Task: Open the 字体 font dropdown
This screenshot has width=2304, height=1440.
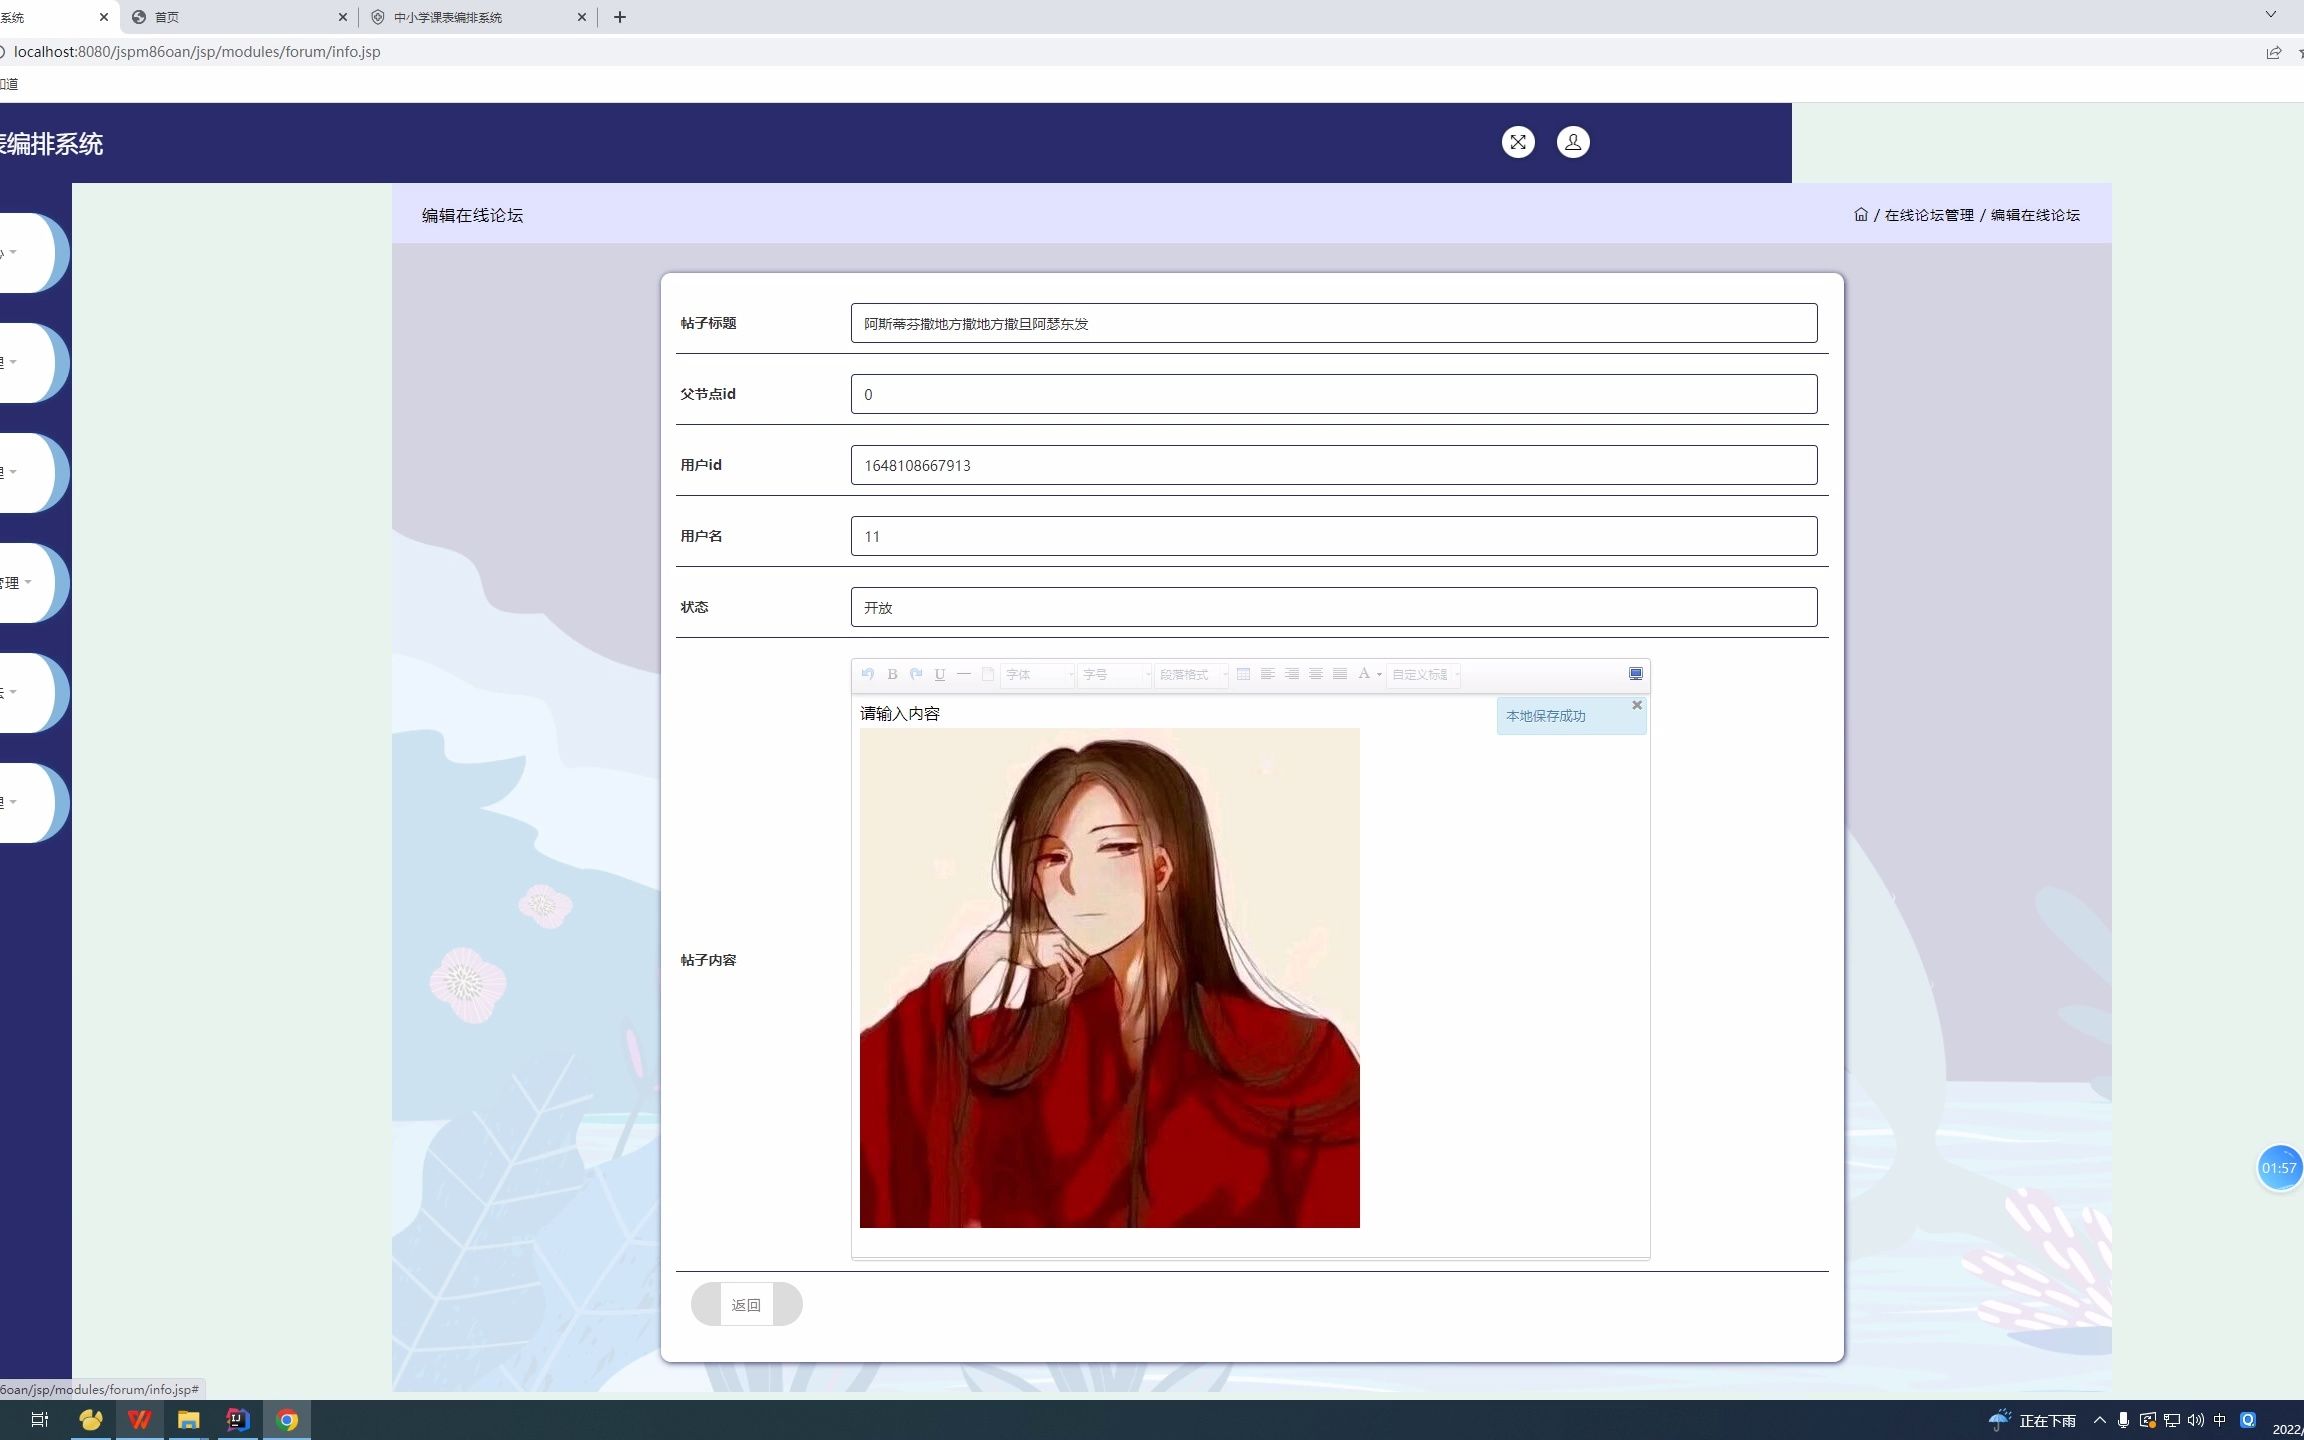Action: pyautogui.click(x=1038, y=675)
